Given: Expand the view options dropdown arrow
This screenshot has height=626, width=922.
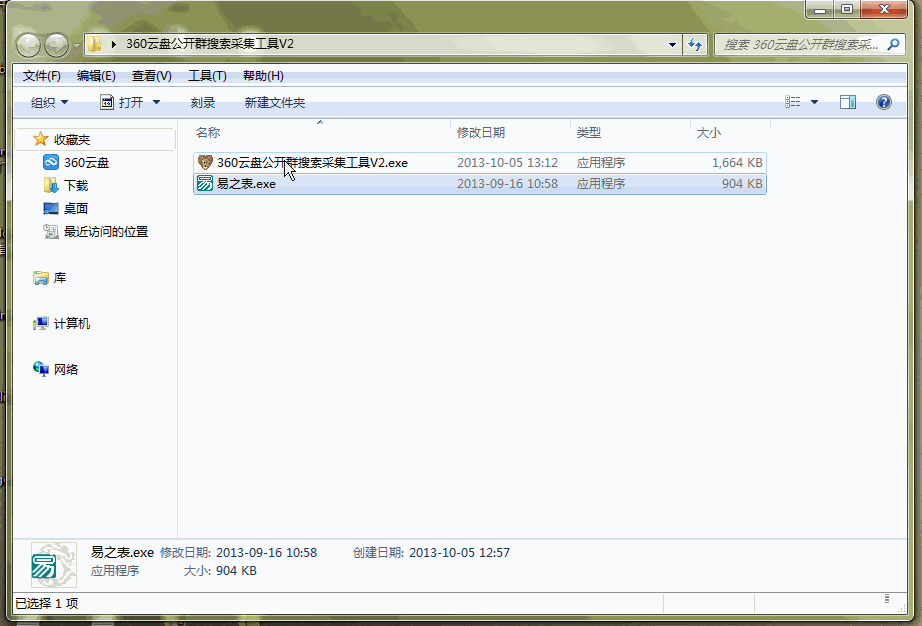Looking at the screenshot, I should [814, 102].
